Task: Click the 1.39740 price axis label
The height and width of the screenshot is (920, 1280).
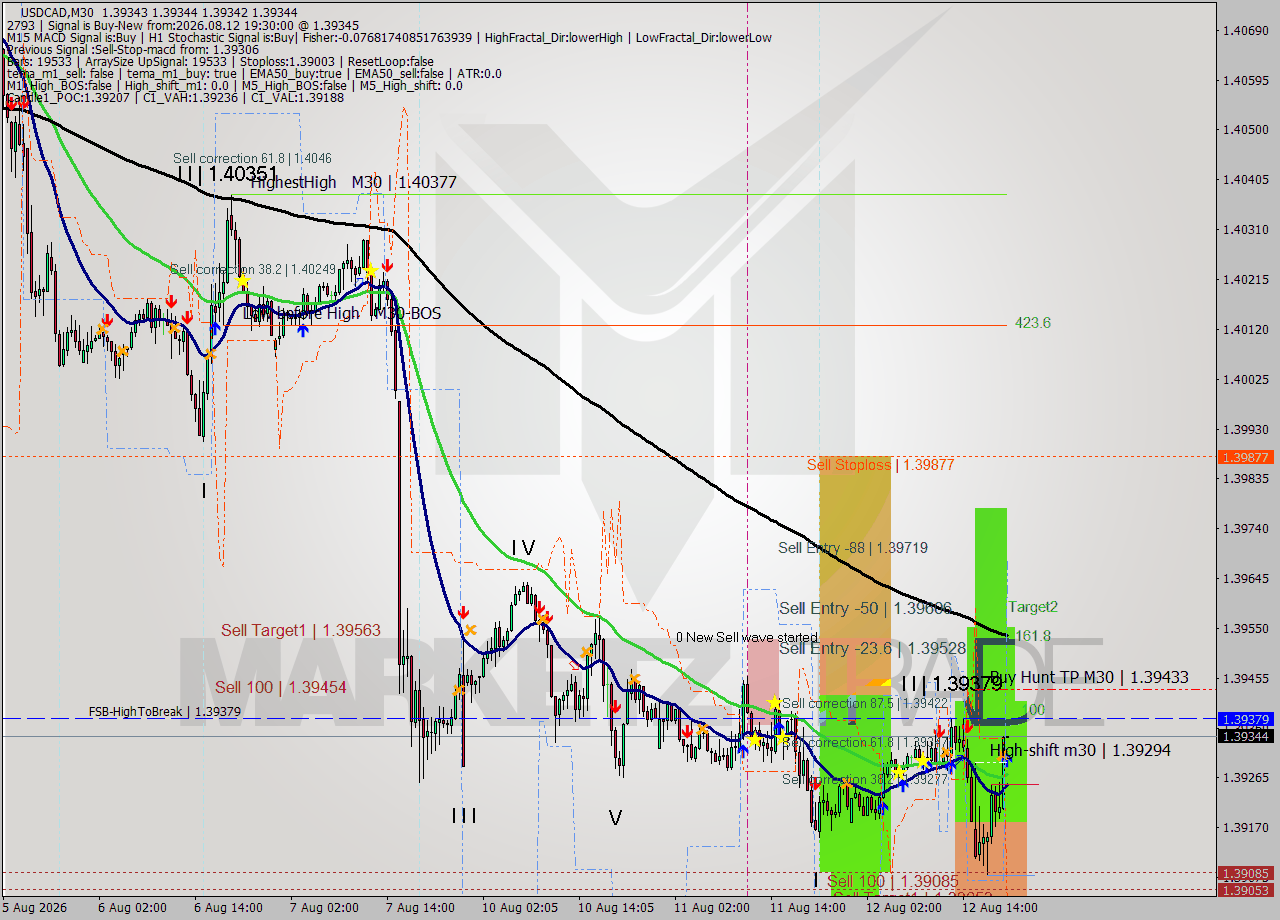Action: (1245, 528)
